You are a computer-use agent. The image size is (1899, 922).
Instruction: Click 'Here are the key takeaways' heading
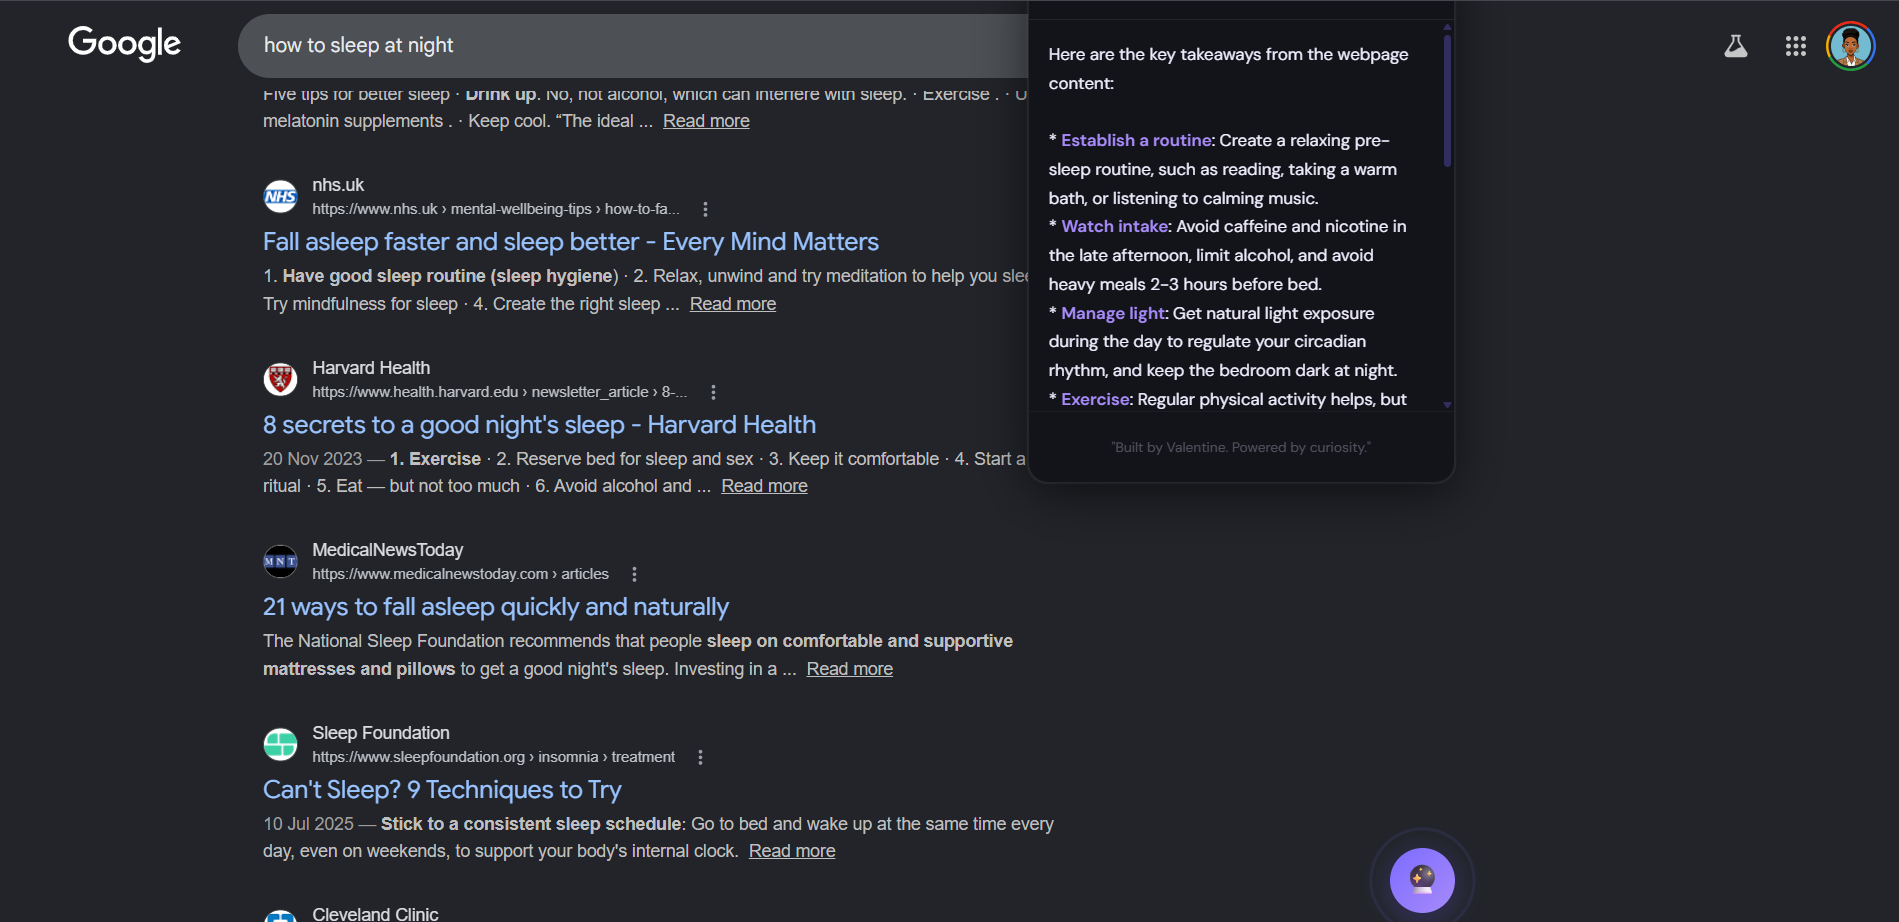[1228, 69]
